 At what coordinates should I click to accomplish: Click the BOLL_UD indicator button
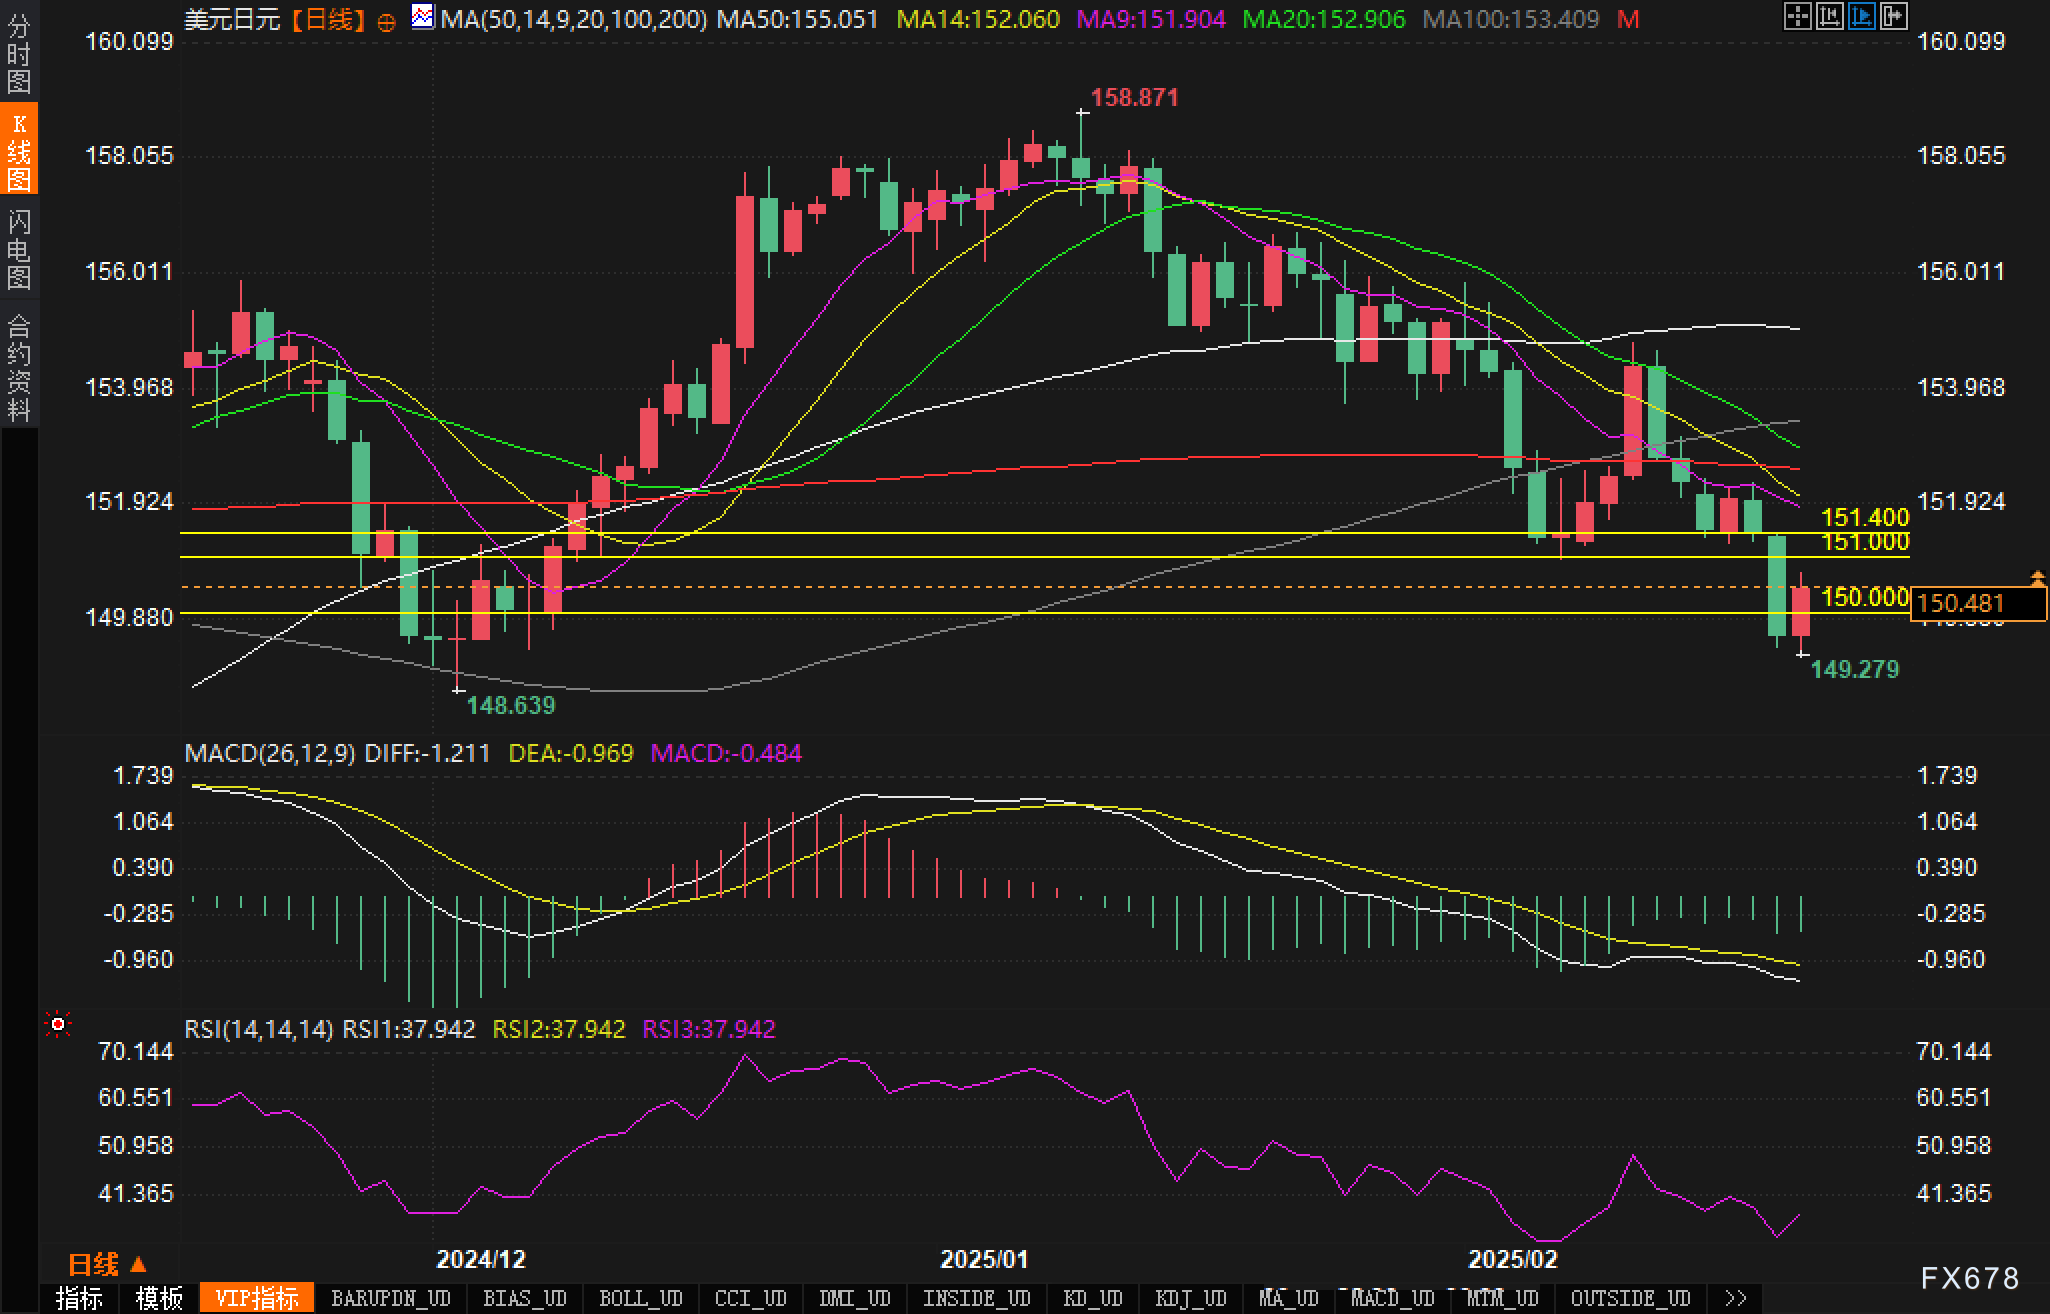coord(640,1298)
